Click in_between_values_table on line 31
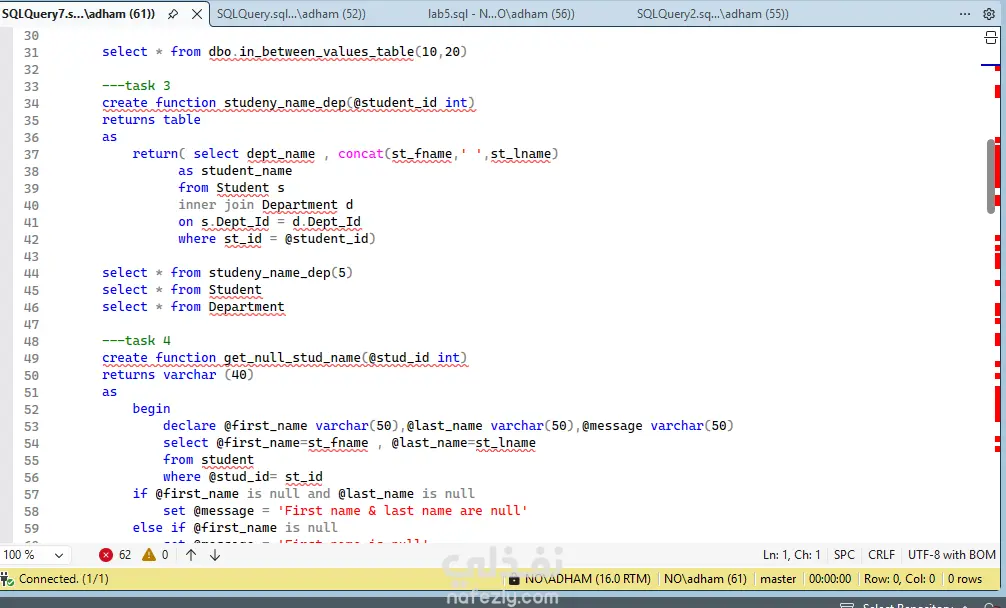The height and width of the screenshot is (608, 1006). click(327, 51)
